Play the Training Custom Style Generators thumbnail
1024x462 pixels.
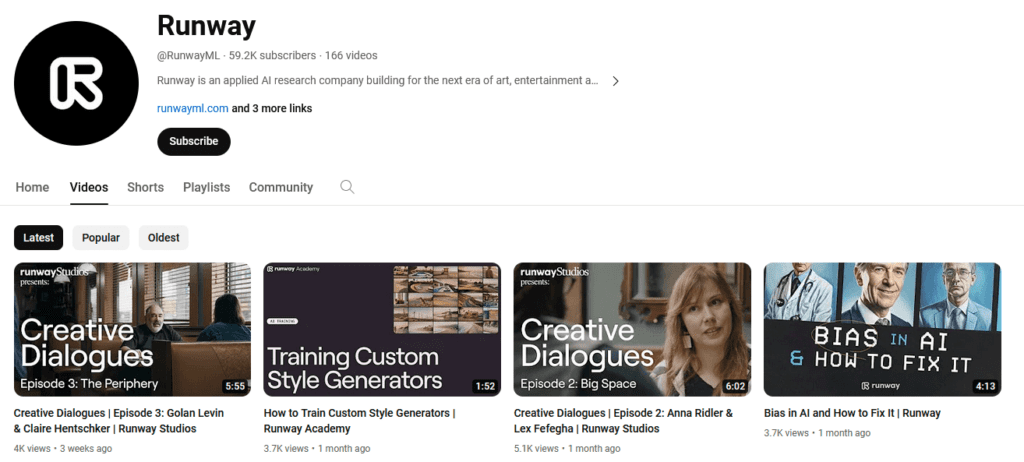pyautogui.click(x=382, y=329)
